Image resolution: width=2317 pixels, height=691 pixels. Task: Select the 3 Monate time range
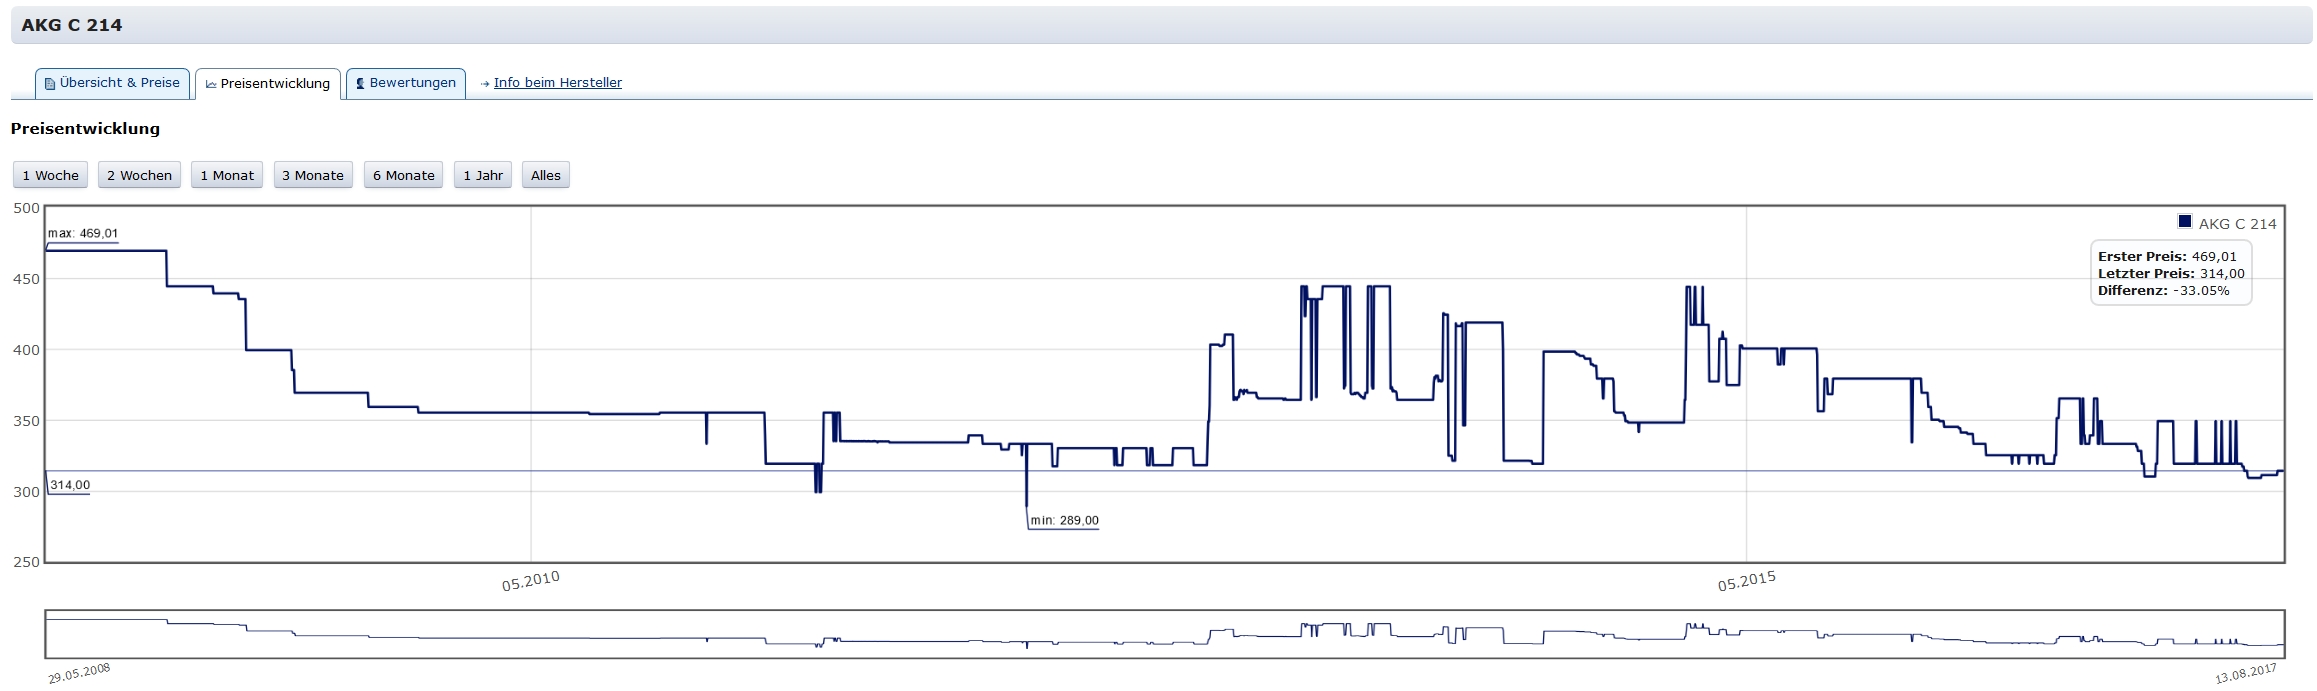click(x=313, y=175)
